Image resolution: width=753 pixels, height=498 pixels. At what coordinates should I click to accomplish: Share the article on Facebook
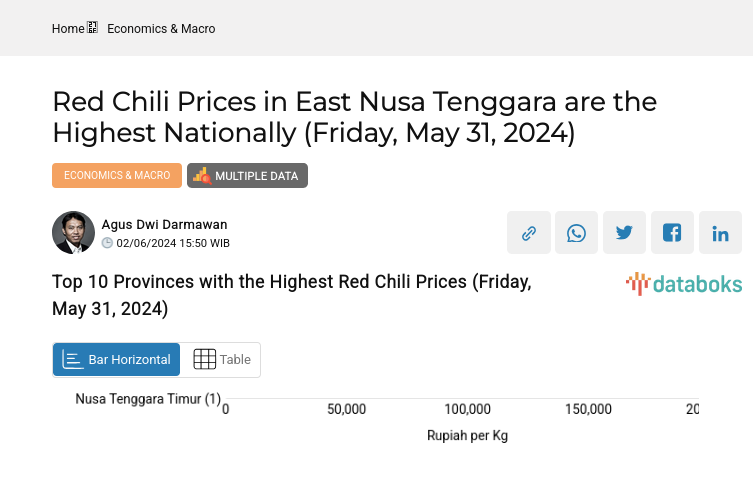(x=672, y=233)
